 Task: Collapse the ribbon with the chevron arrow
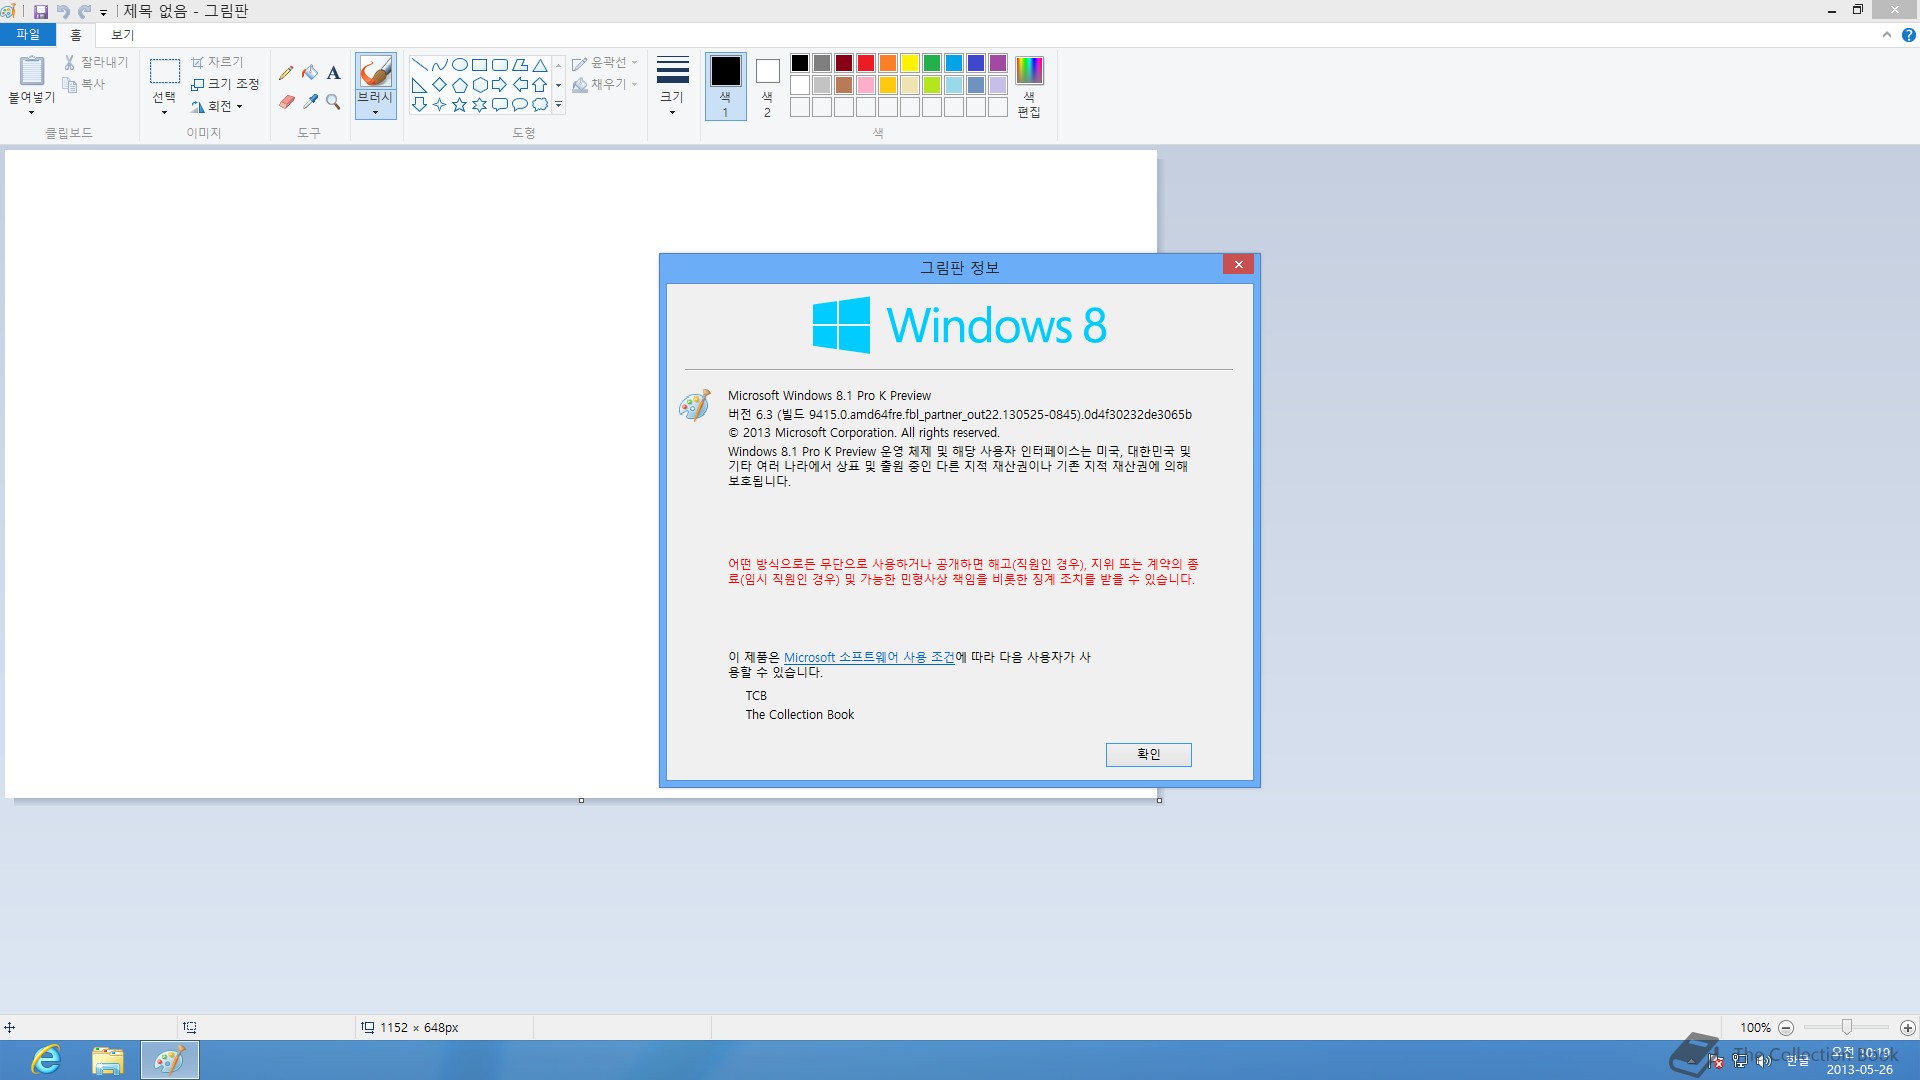(1886, 35)
